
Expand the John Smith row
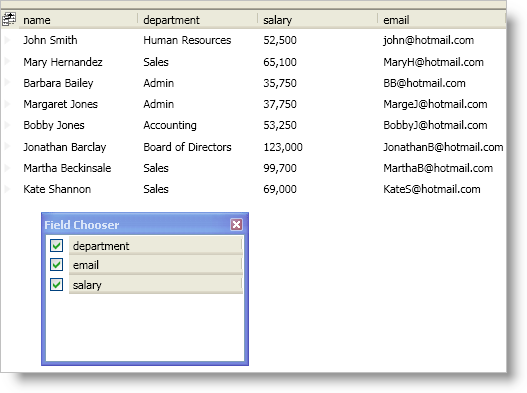pyautogui.click(x=7, y=40)
